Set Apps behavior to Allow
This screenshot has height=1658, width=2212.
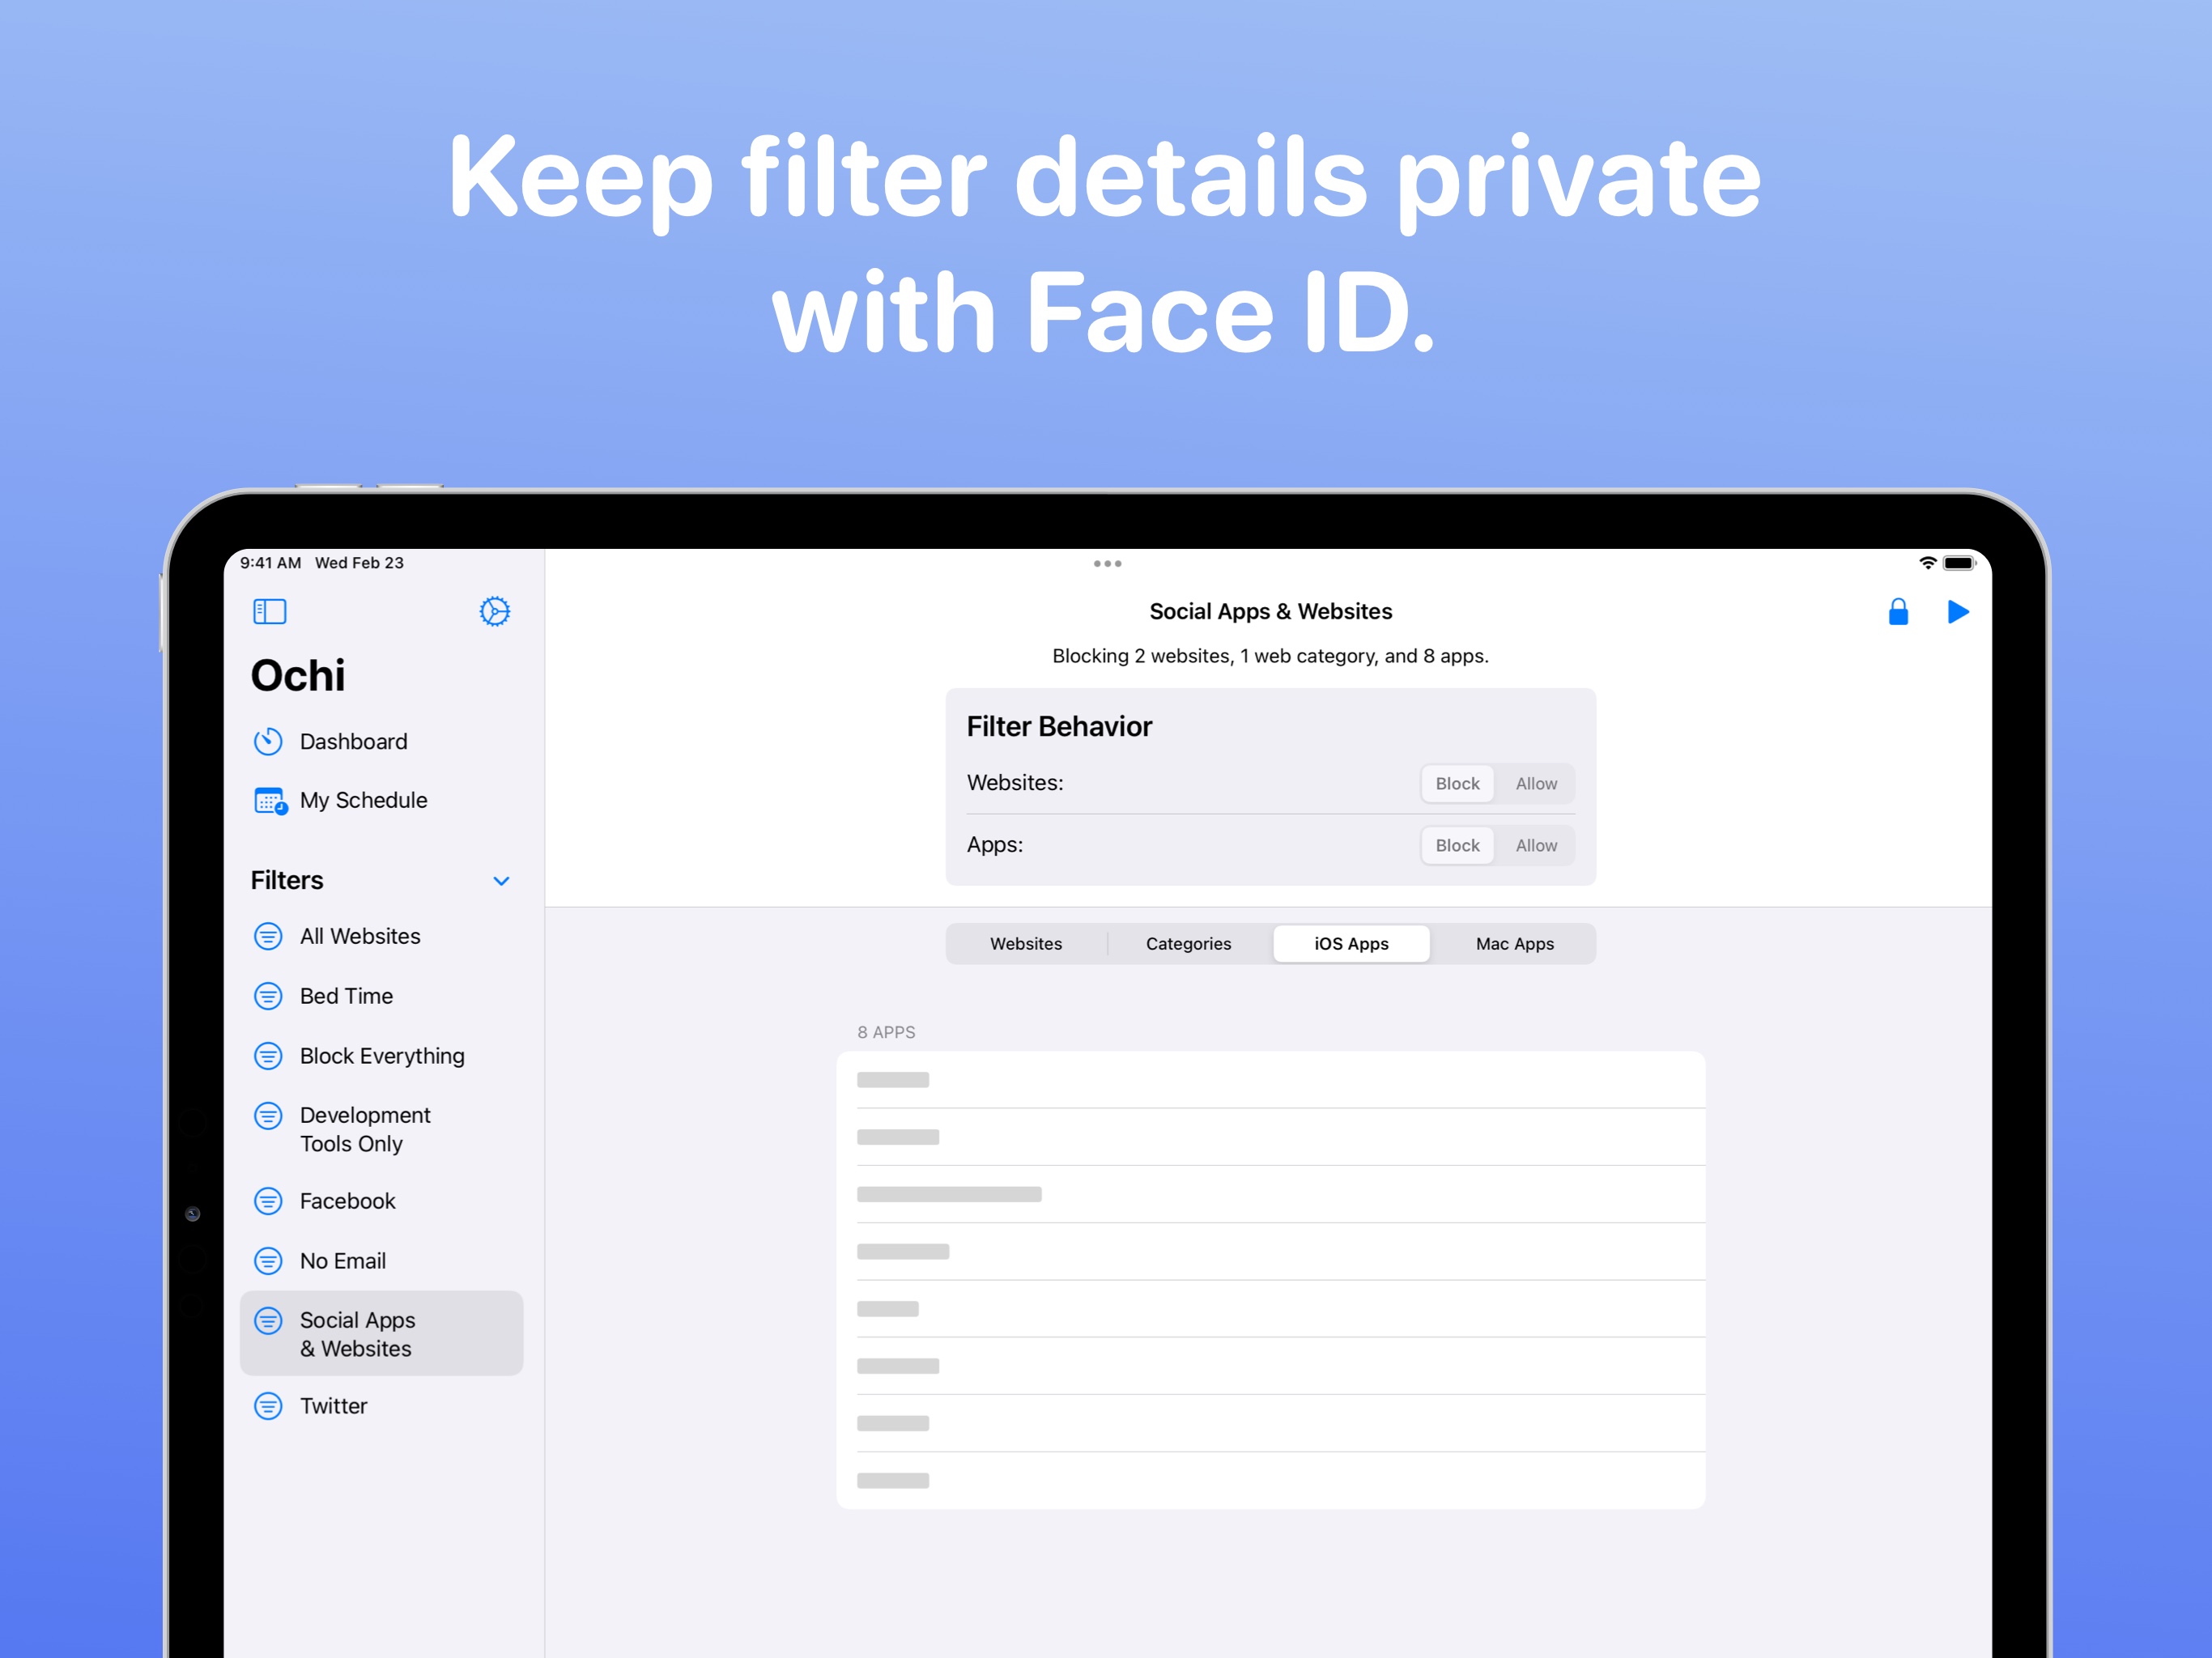(1535, 845)
